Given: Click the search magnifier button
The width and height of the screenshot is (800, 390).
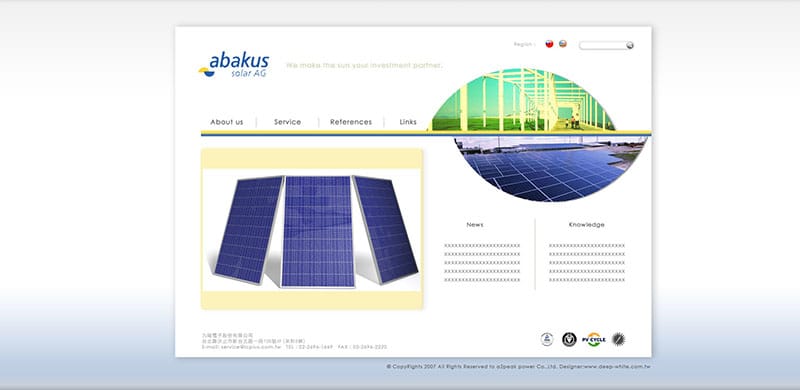Looking at the screenshot, I should pos(630,45).
